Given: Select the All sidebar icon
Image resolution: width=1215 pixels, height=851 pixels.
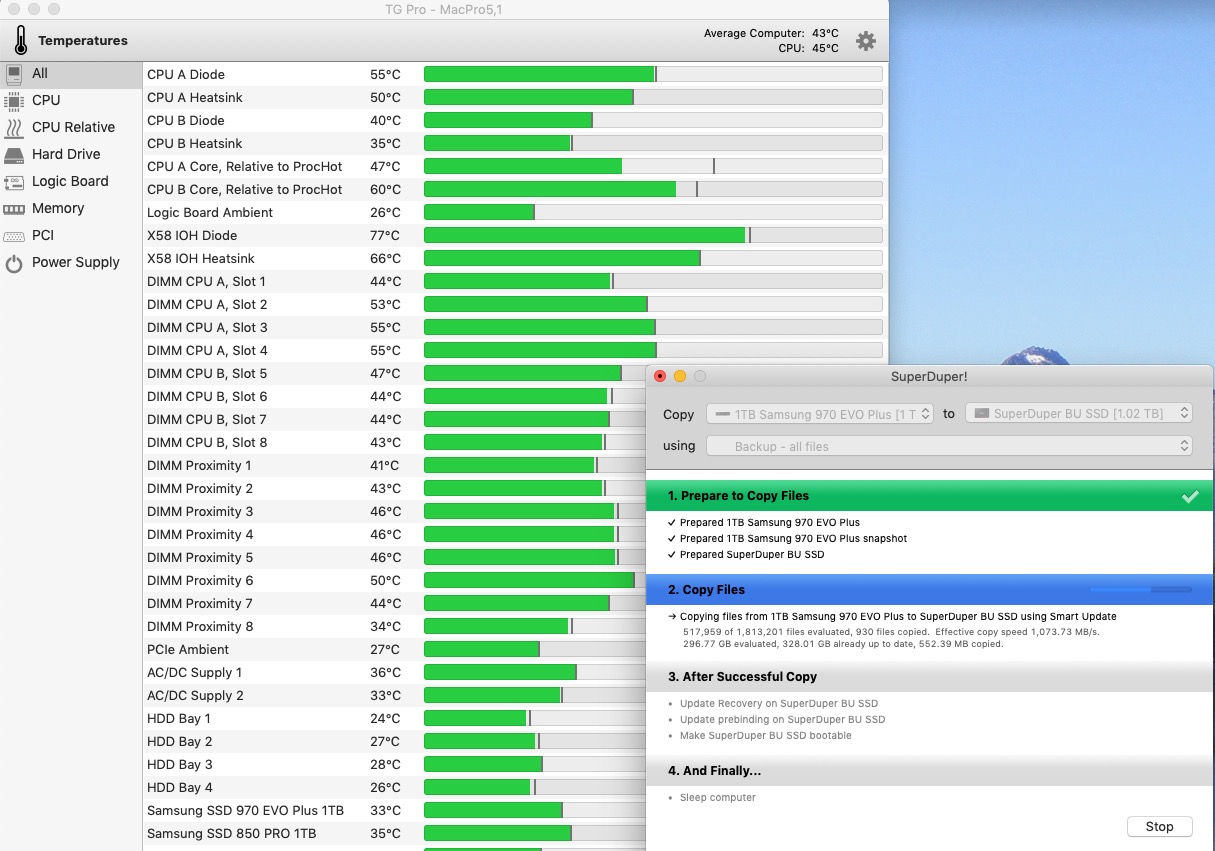Looking at the screenshot, I should coord(14,73).
